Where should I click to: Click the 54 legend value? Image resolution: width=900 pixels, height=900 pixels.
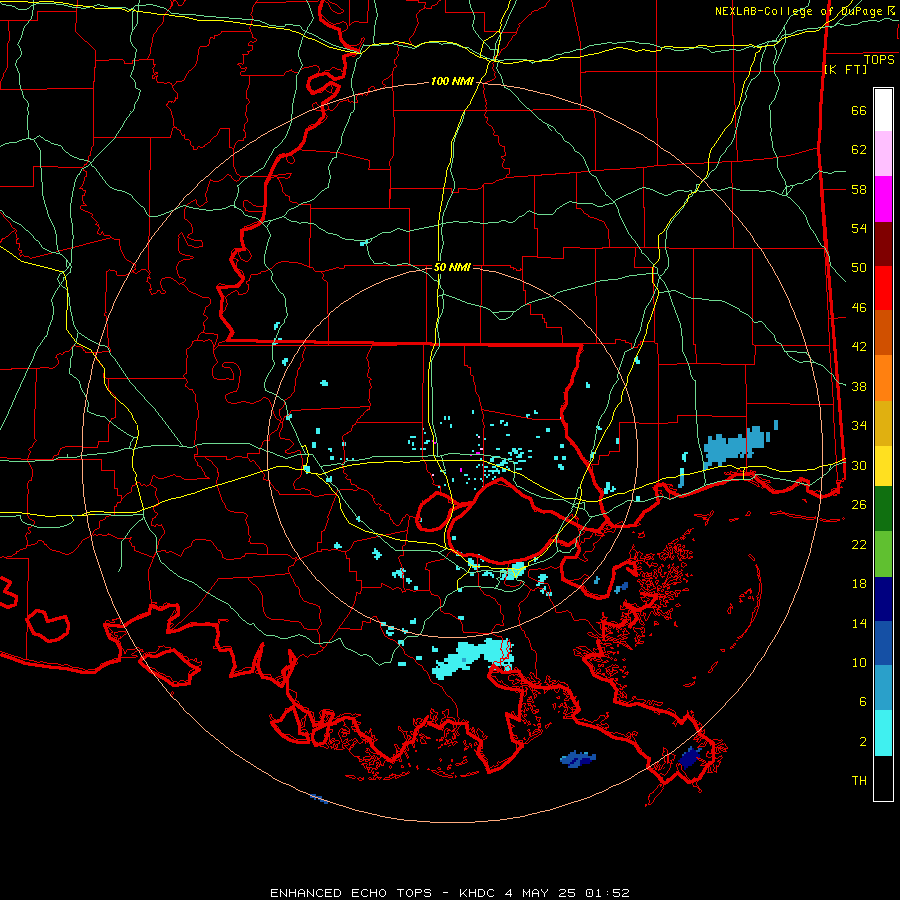click(x=859, y=229)
